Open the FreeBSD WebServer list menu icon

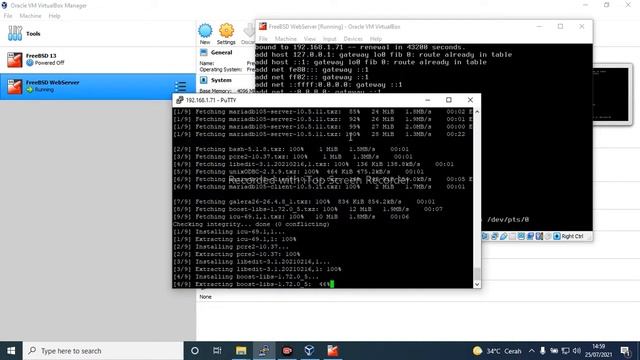[x=180, y=86]
